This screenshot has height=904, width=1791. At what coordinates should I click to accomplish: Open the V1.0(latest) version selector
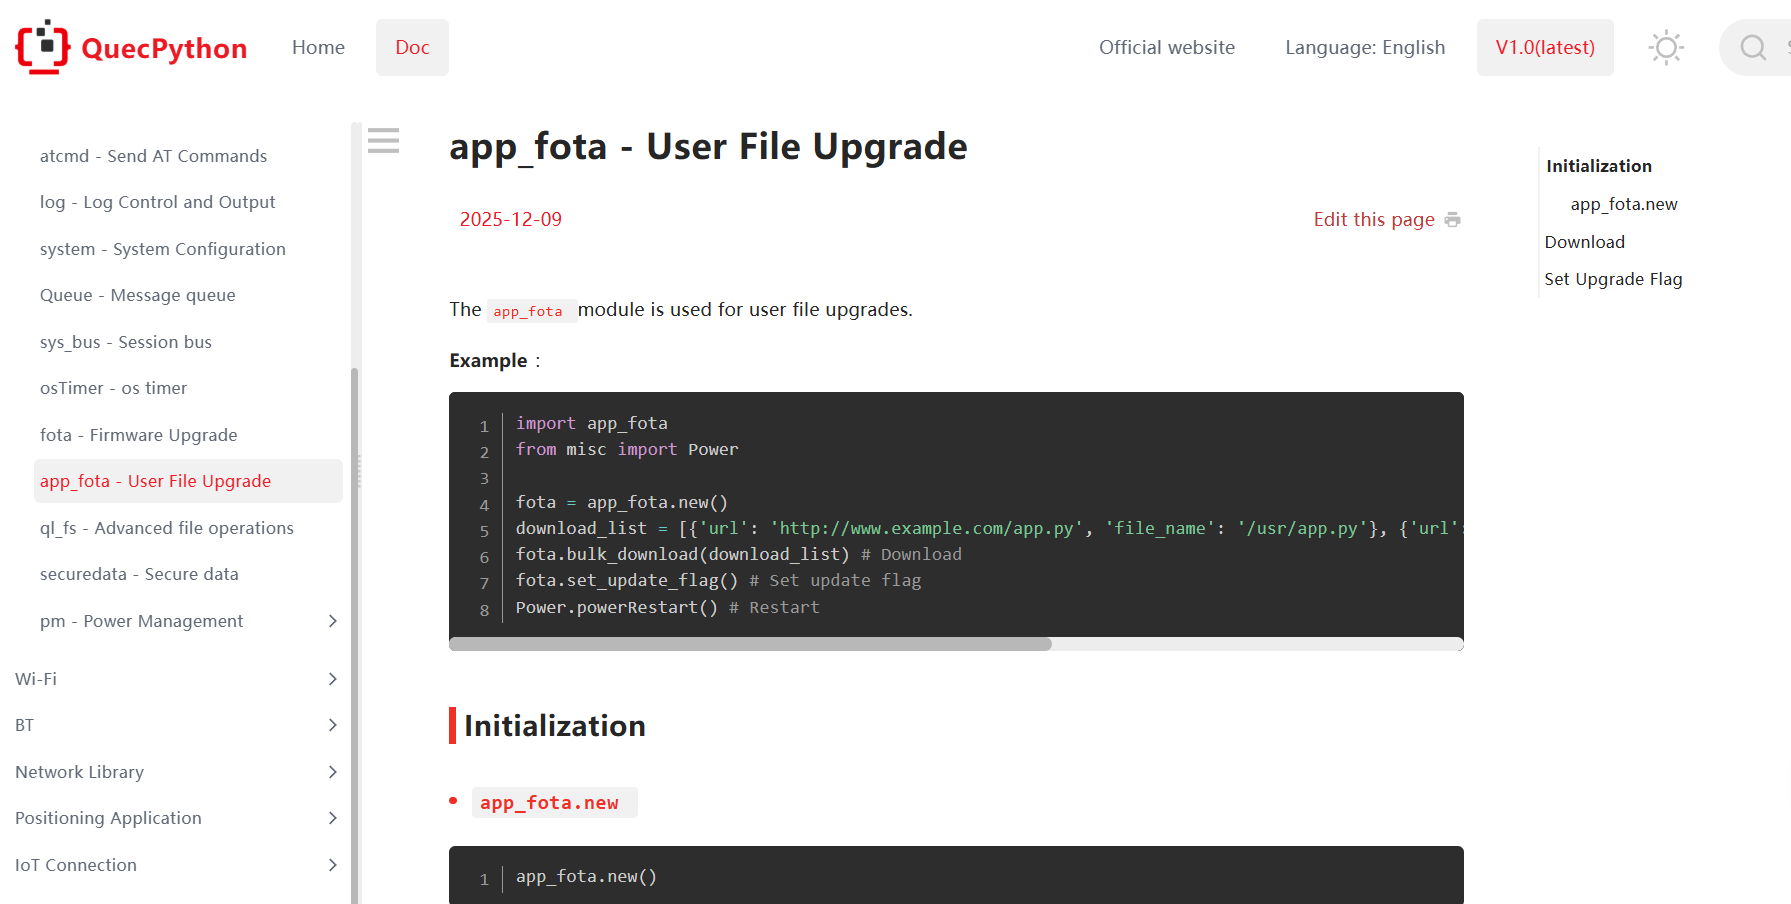(x=1544, y=47)
